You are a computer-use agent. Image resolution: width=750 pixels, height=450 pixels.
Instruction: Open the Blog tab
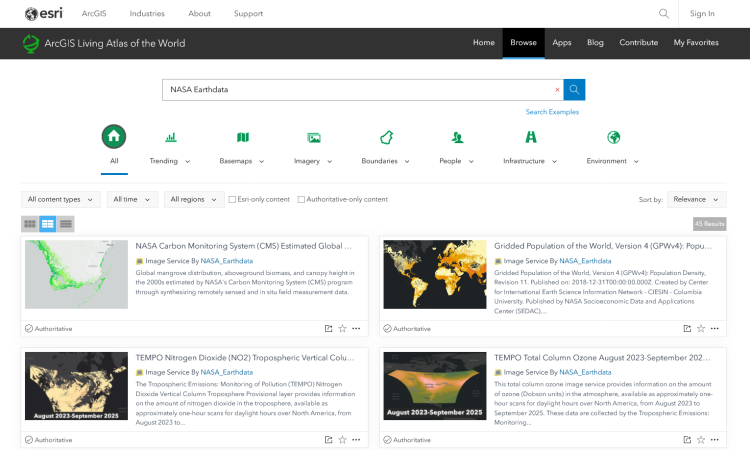coord(595,43)
